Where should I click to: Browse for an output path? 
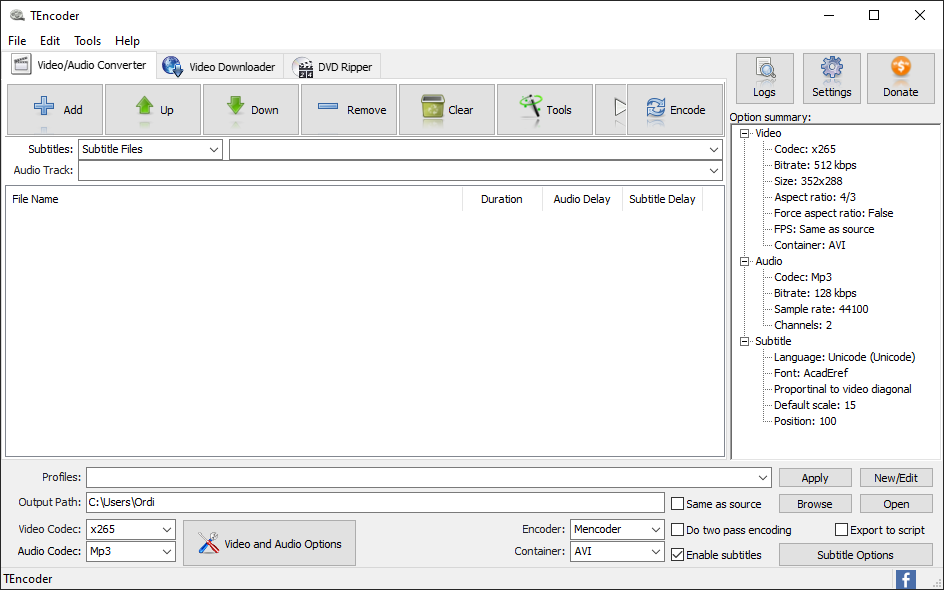coord(815,504)
